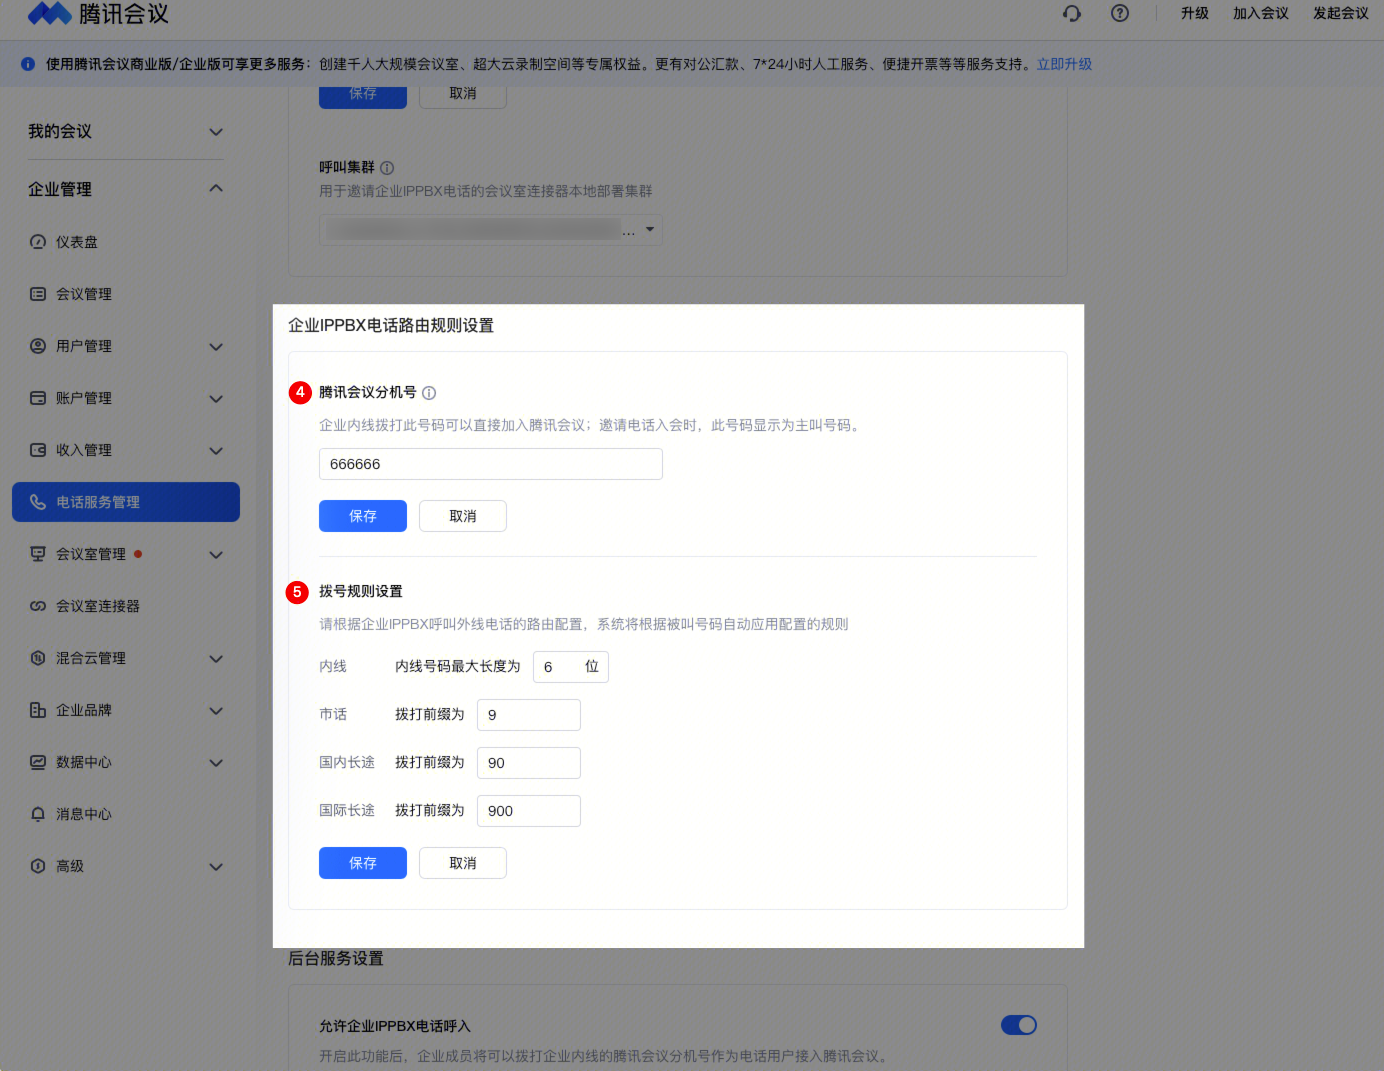
Task: Click 升级 in top navigation
Action: coord(1195,13)
